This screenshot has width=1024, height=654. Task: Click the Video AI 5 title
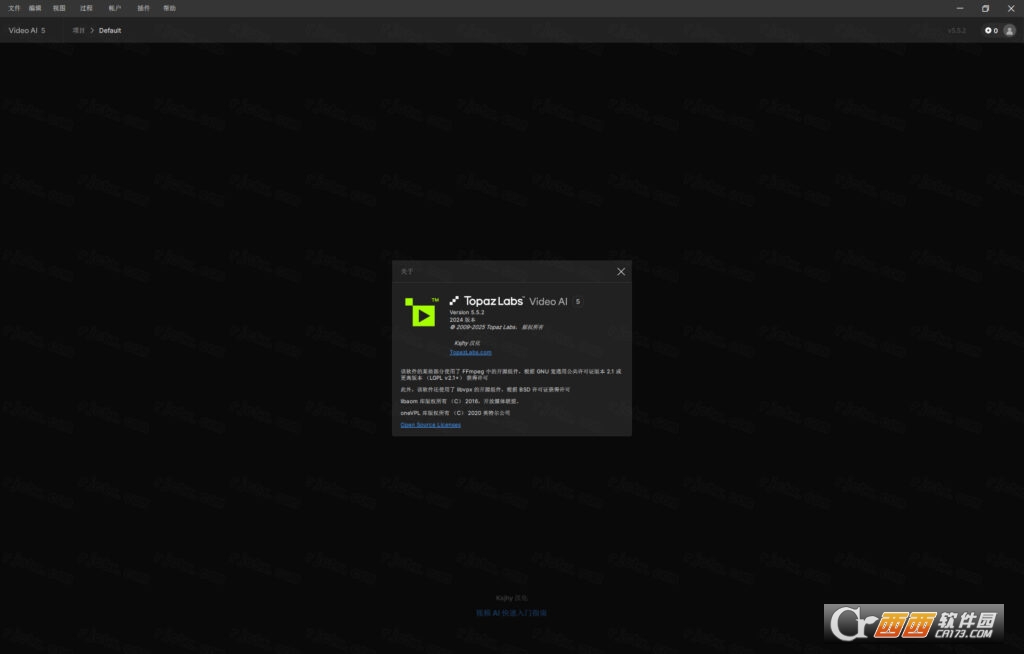[27, 31]
